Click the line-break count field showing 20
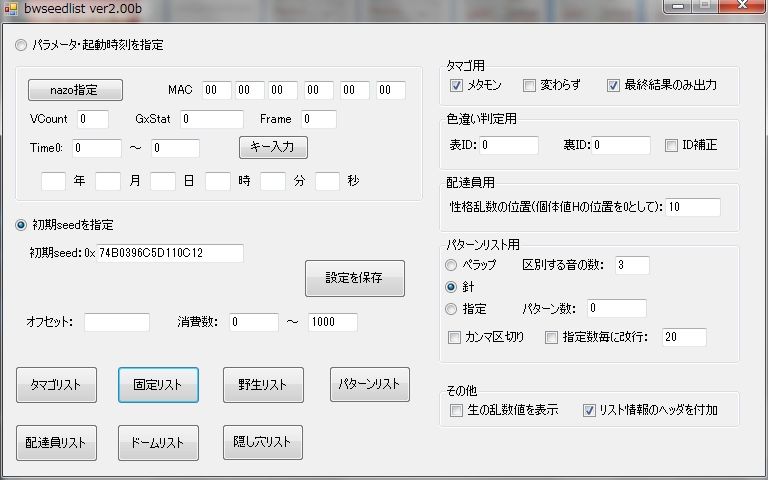The image size is (768, 480). [x=684, y=337]
